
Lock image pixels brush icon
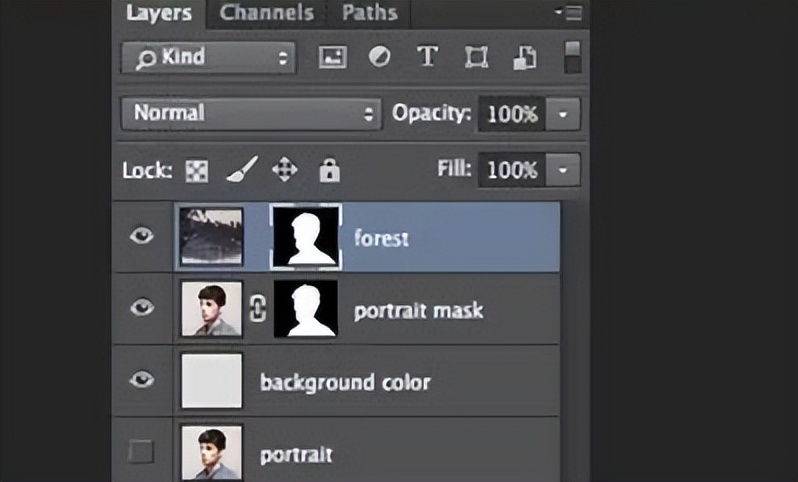click(240, 171)
